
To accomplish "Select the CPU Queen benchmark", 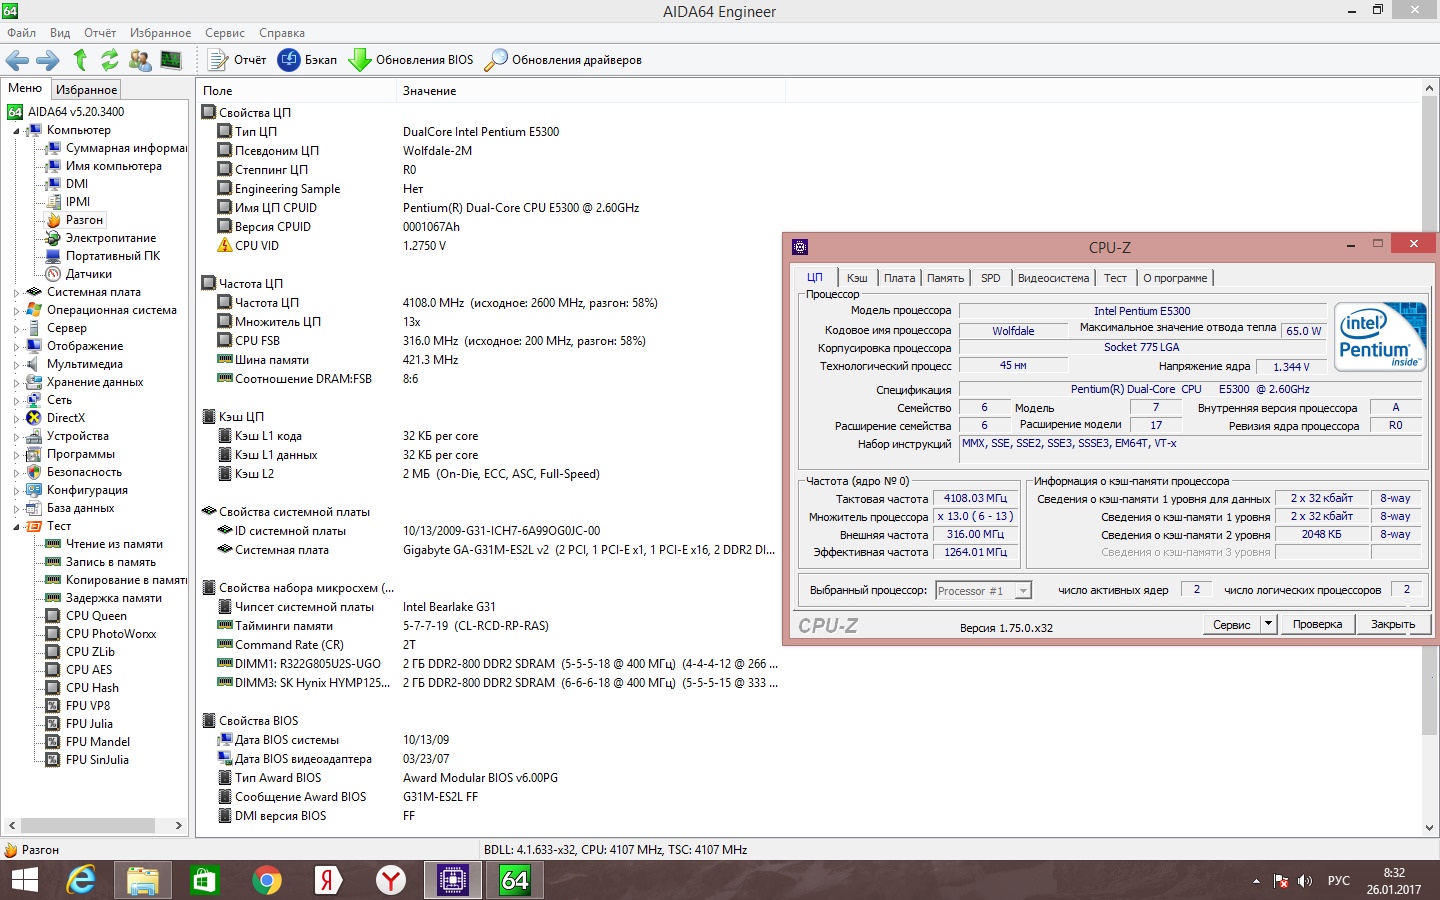I will (96, 616).
